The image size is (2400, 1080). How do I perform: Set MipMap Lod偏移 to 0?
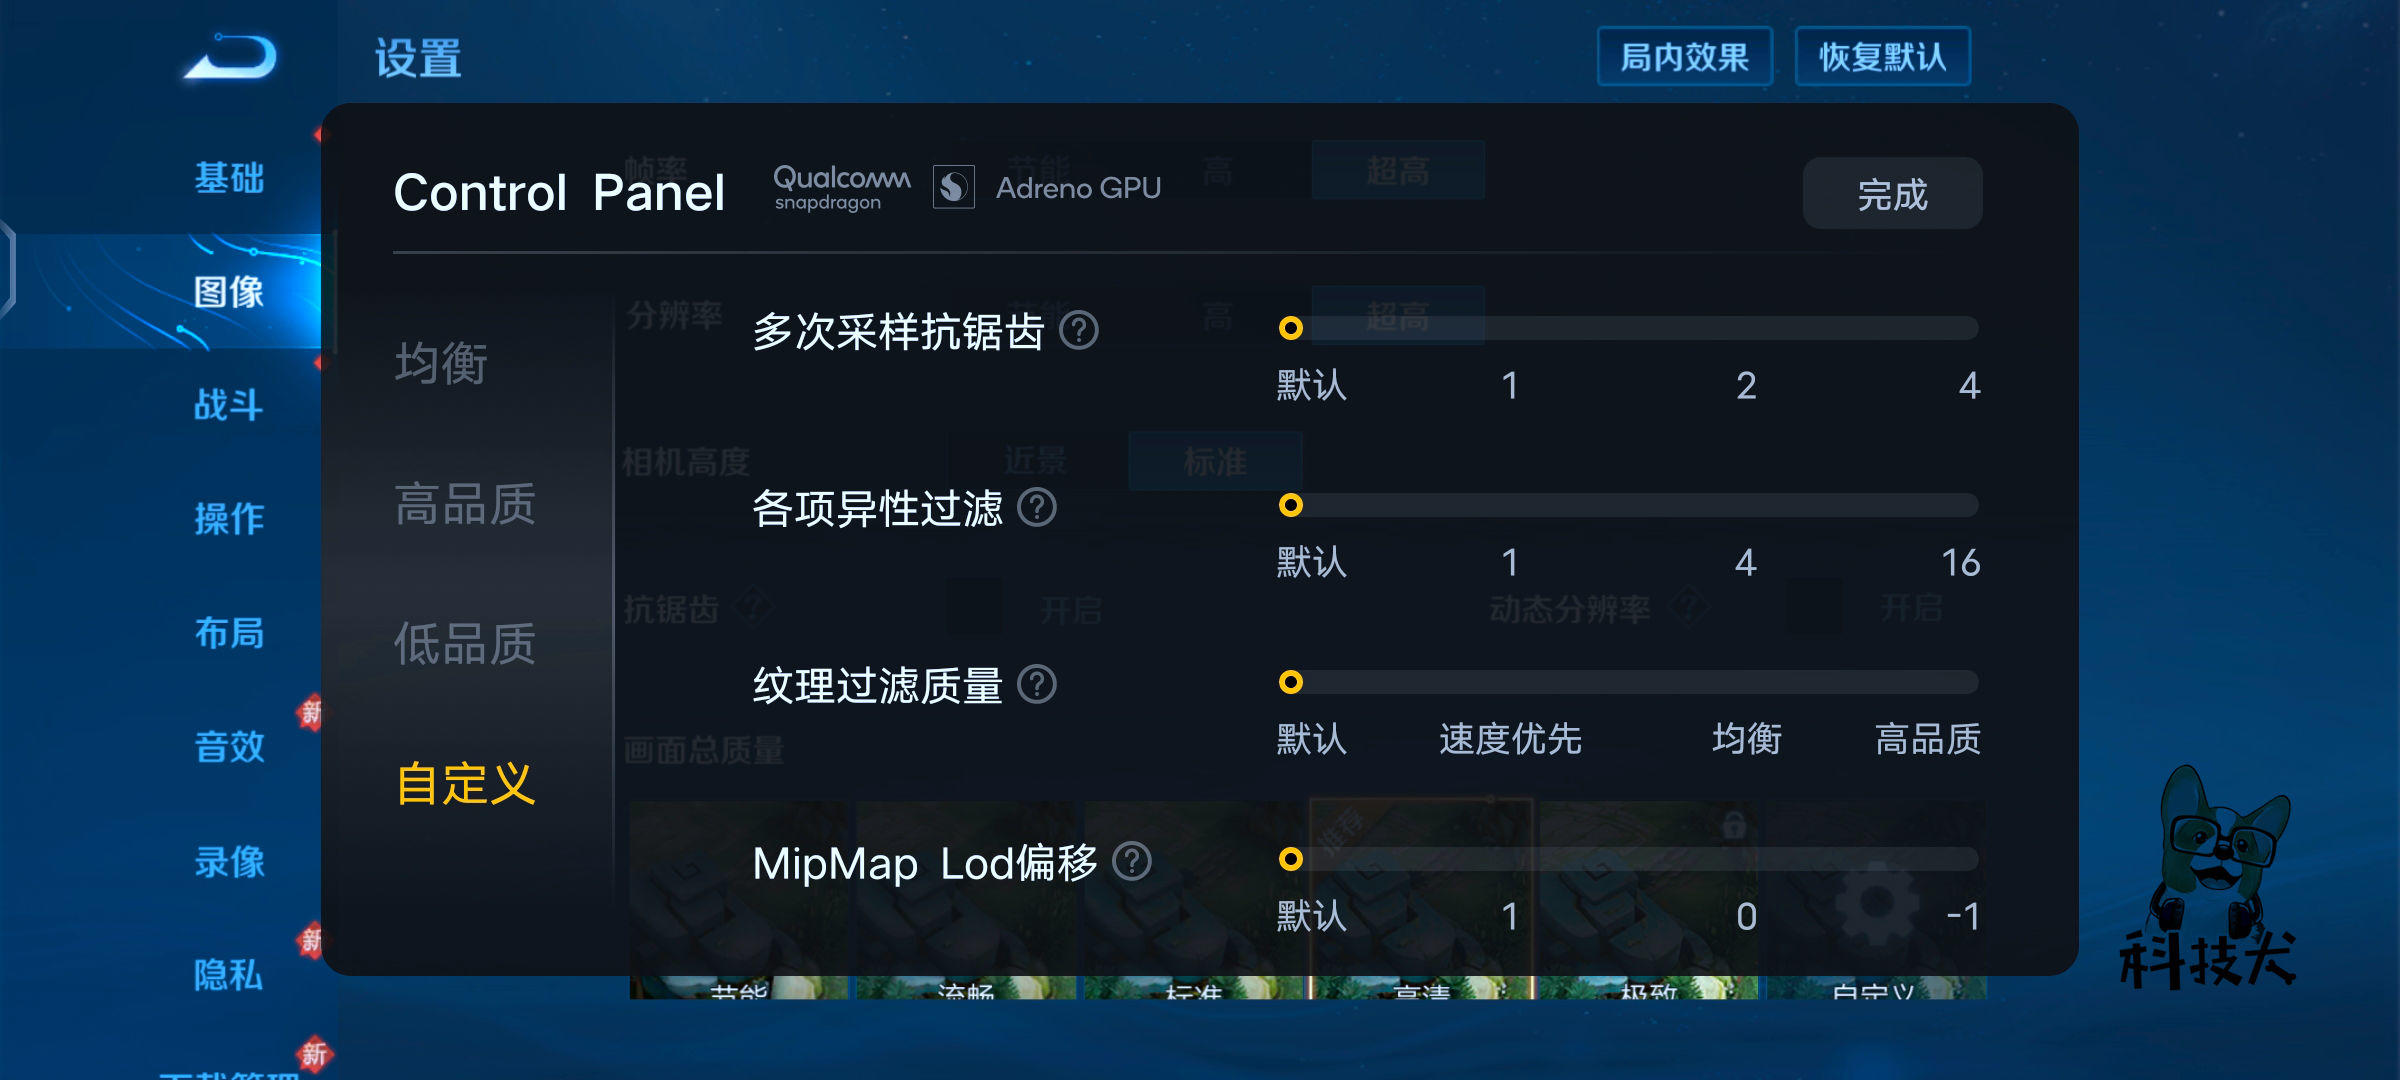pyautogui.click(x=1746, y=917)
